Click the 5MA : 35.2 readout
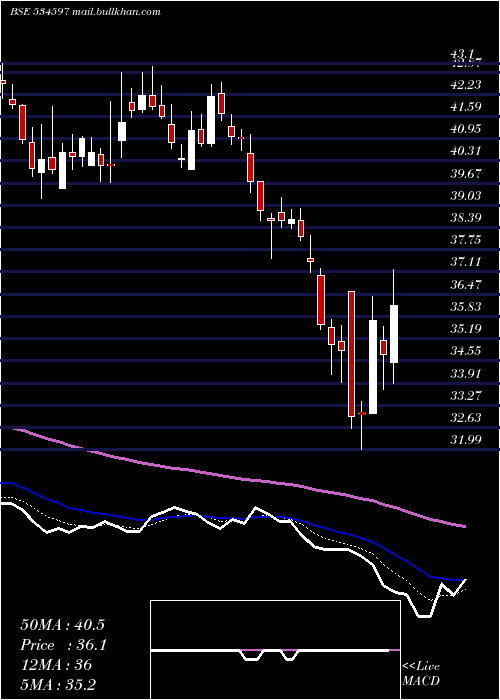500x700 pixels. 58,685
